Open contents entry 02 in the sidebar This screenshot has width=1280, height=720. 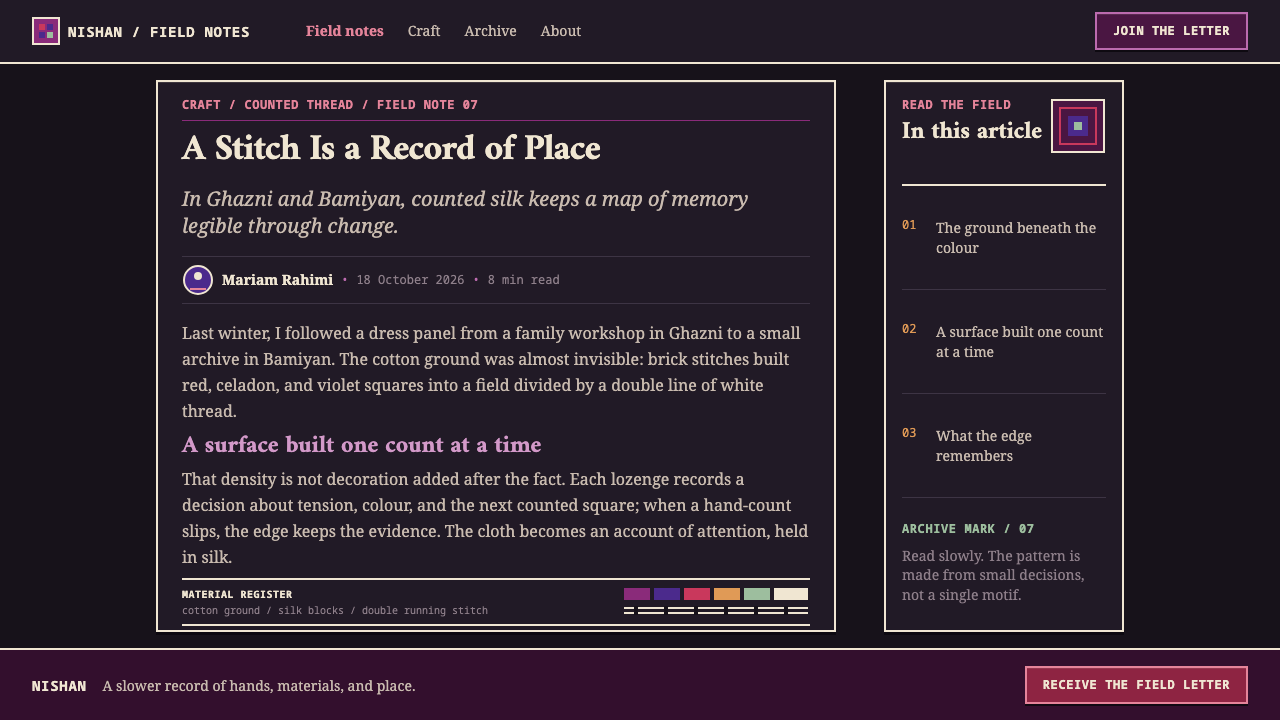coord(1004,342)
